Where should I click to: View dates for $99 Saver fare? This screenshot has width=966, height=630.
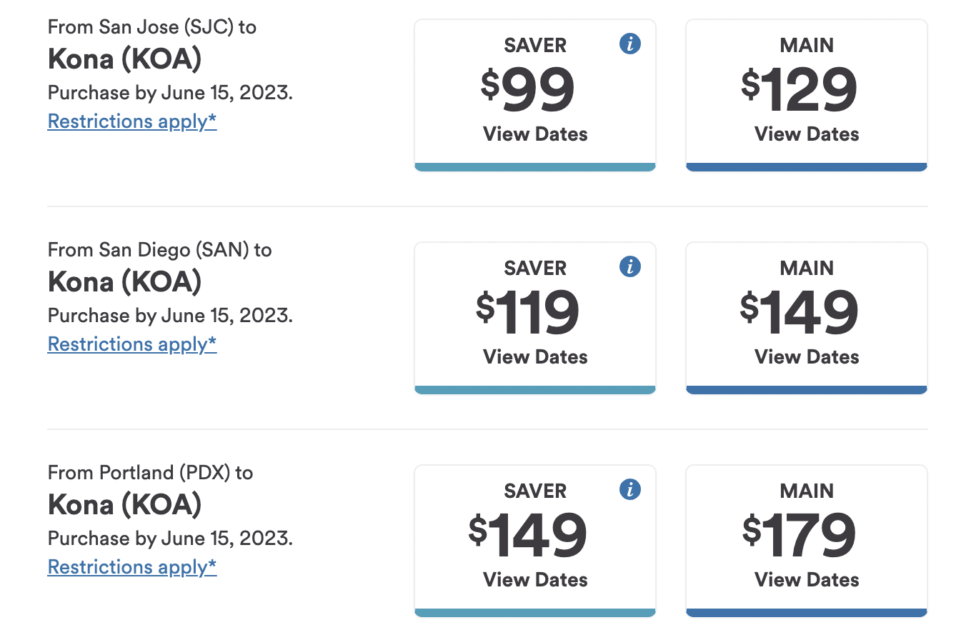pos(535,134)
